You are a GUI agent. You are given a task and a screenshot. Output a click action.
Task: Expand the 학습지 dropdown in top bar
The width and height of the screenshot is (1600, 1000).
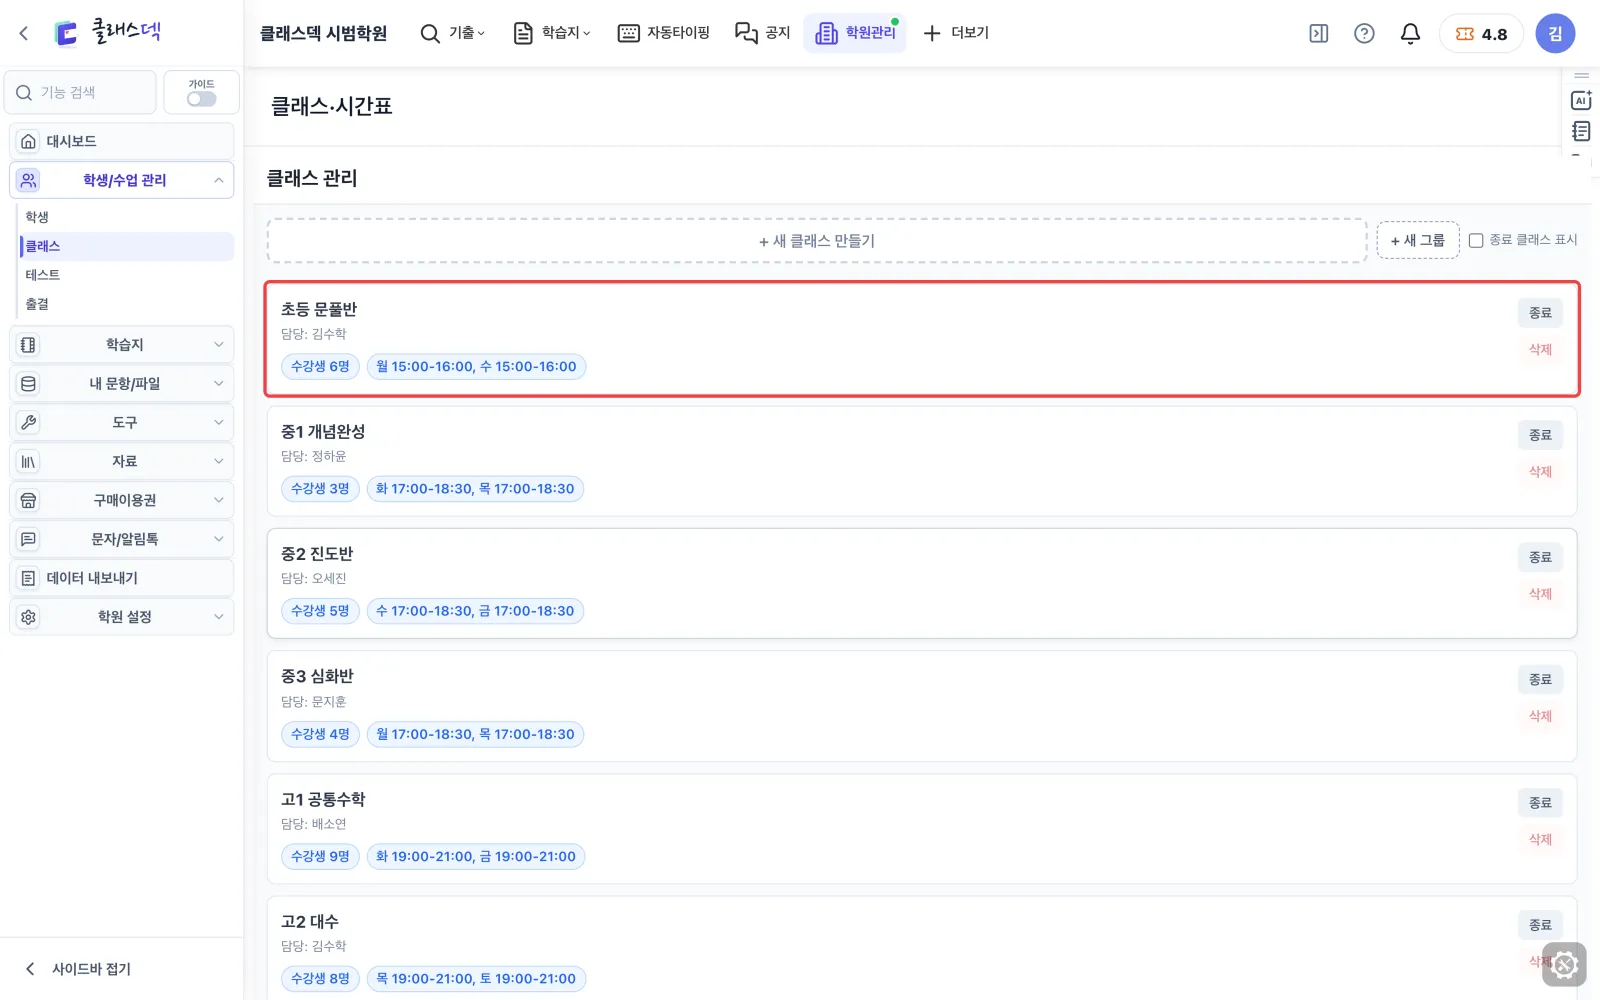(x=552, y=33)
